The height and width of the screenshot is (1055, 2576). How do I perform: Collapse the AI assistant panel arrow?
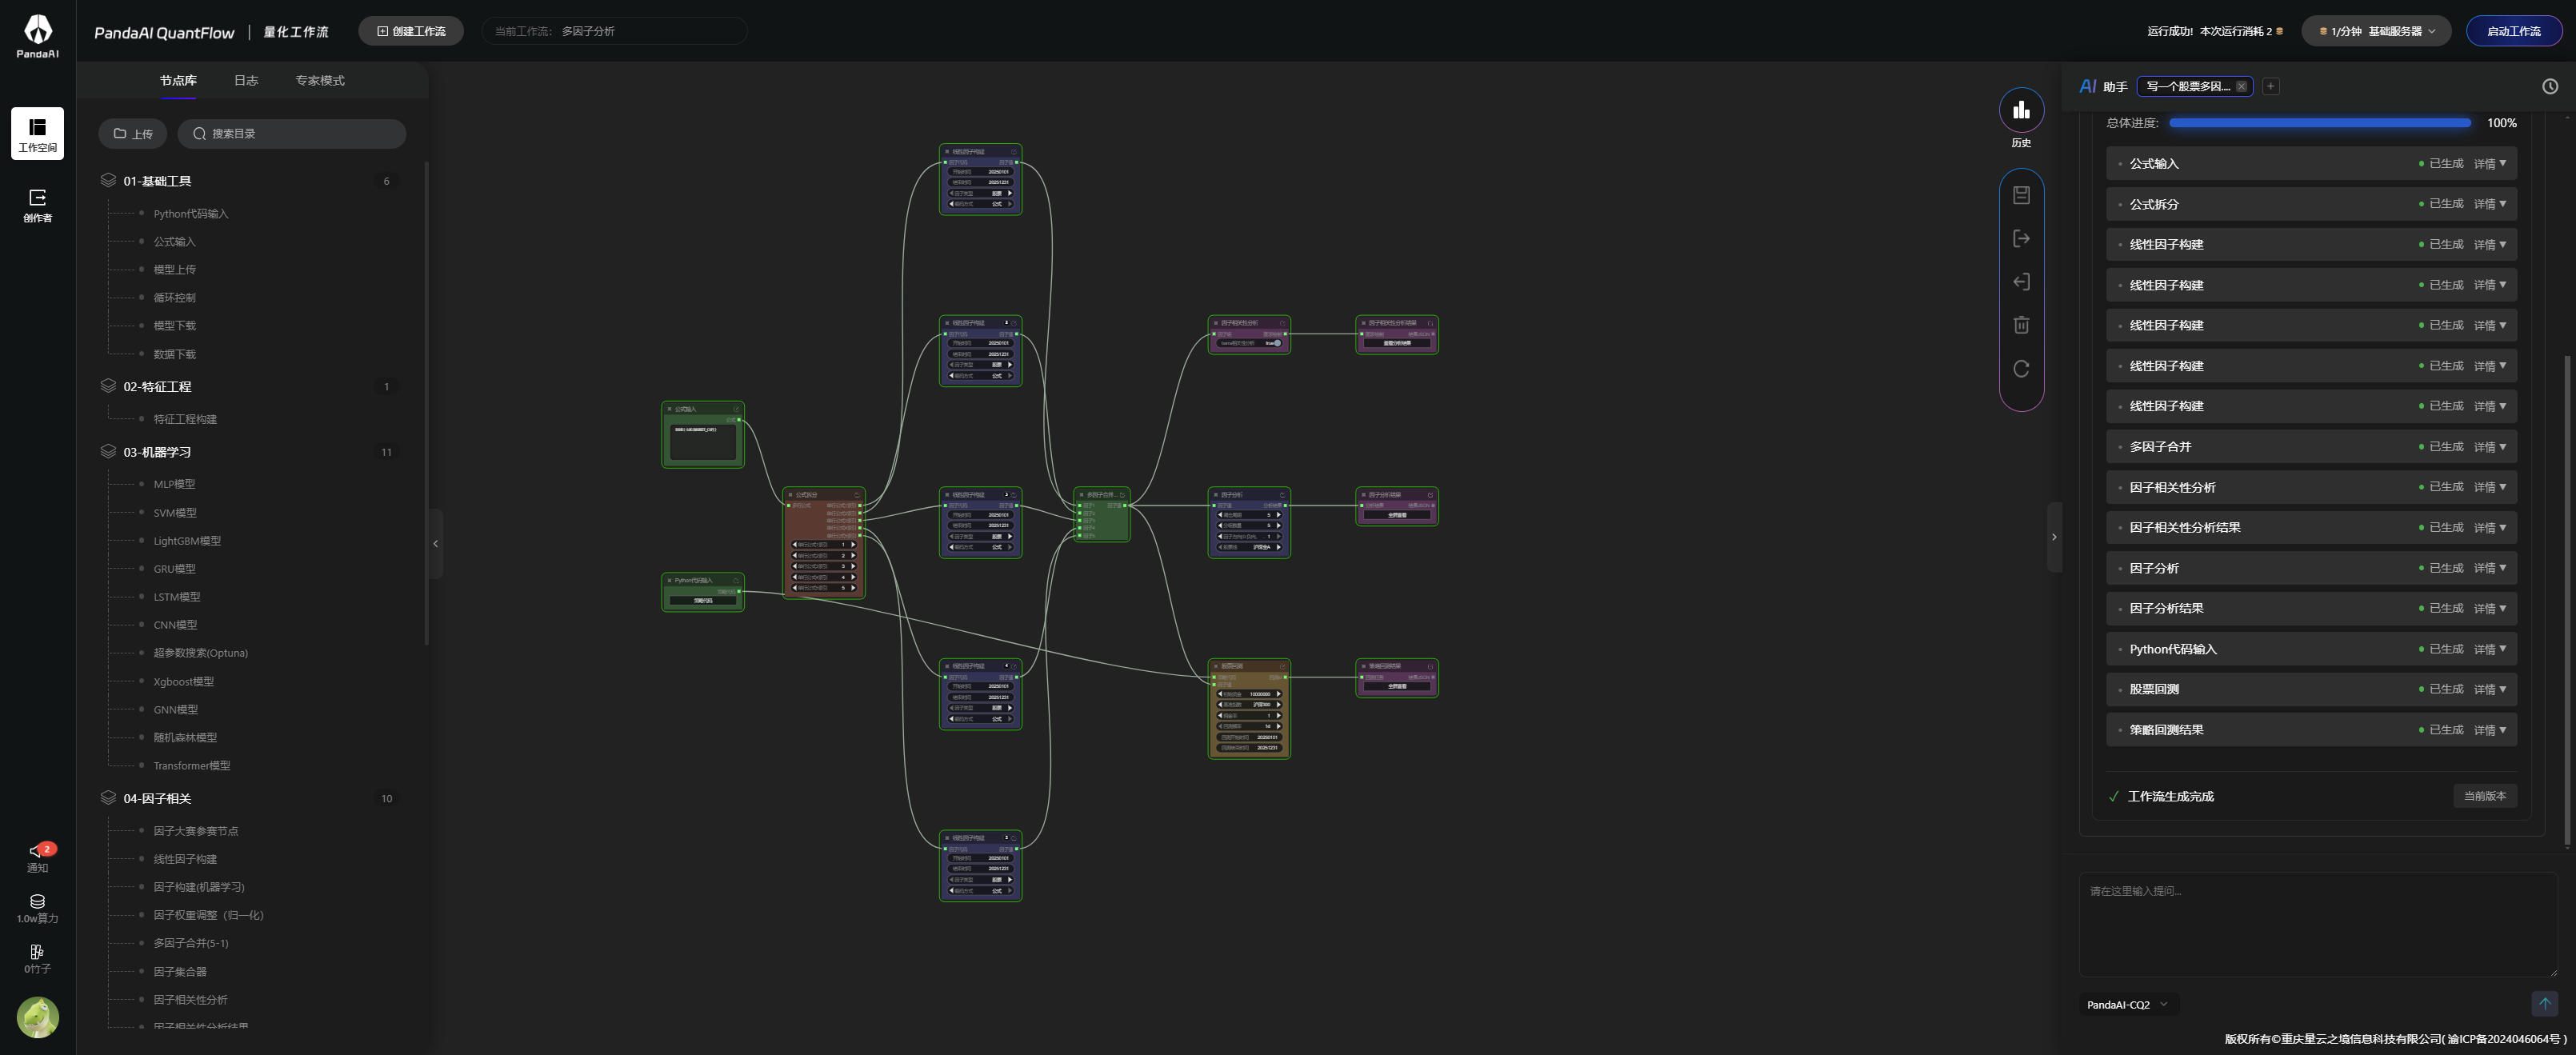coord(2054,537)
